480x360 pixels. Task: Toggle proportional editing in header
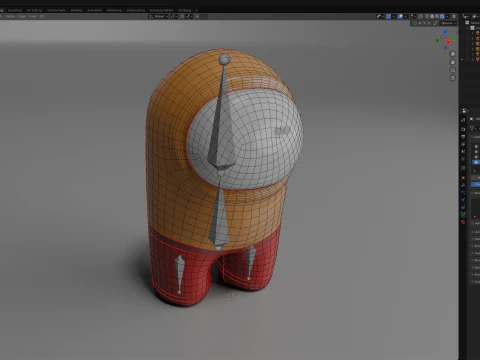[x=197, y=16]
